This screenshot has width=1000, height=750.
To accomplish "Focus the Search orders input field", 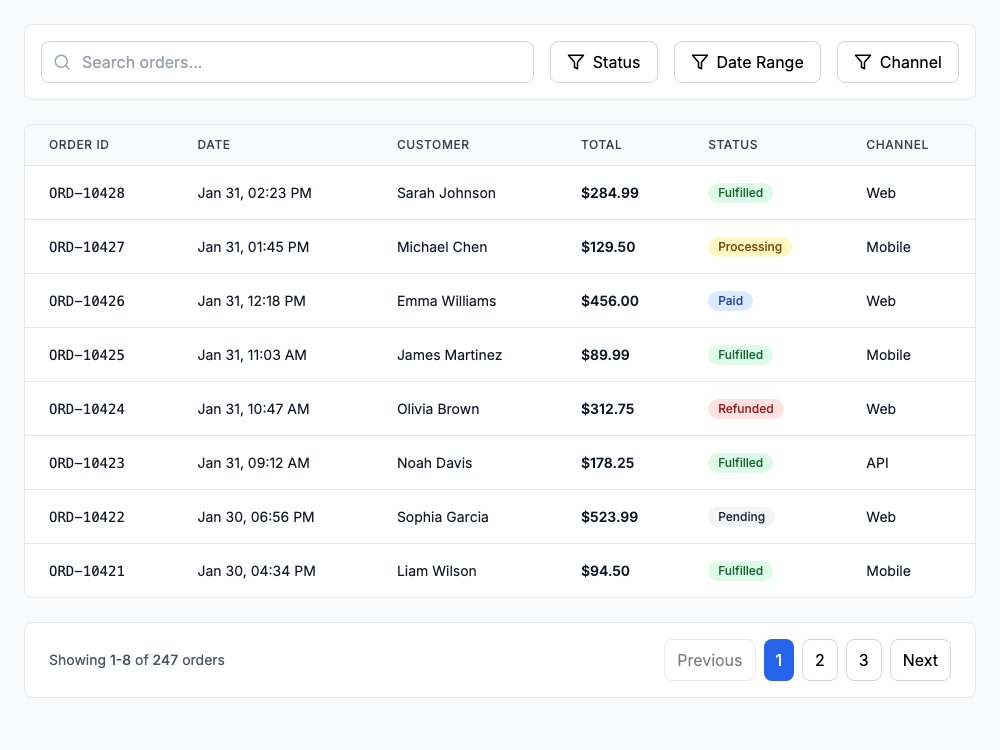I will point(288,62).
